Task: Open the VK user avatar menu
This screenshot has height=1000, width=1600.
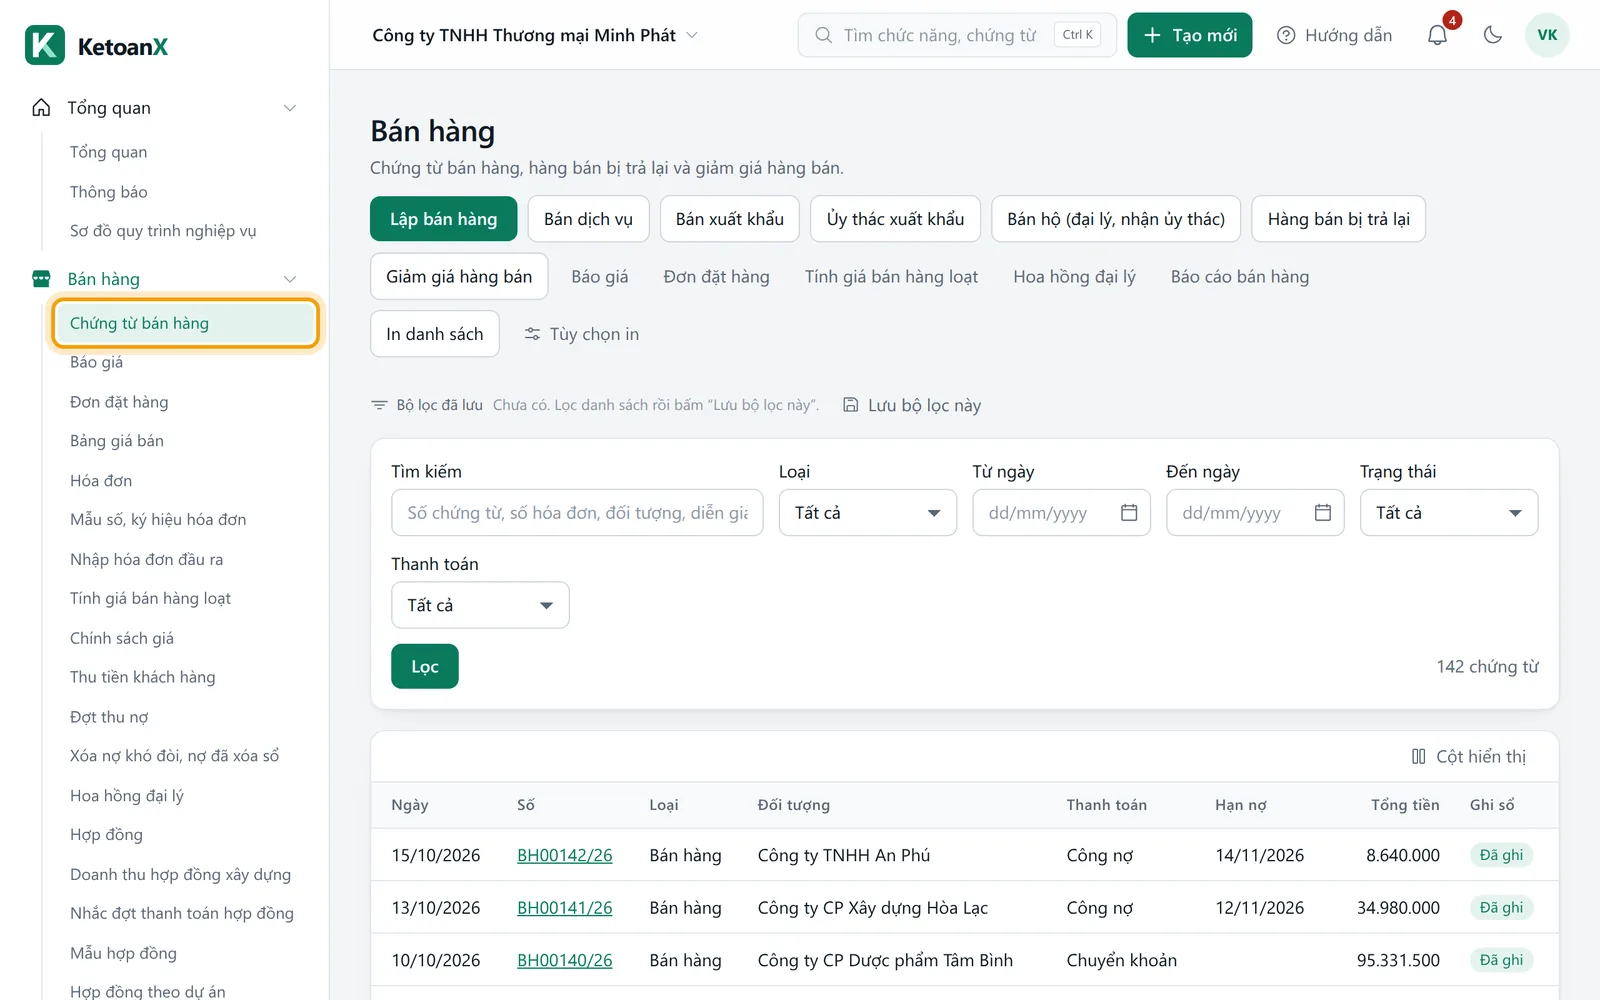Action: (x=1547, y=35)
